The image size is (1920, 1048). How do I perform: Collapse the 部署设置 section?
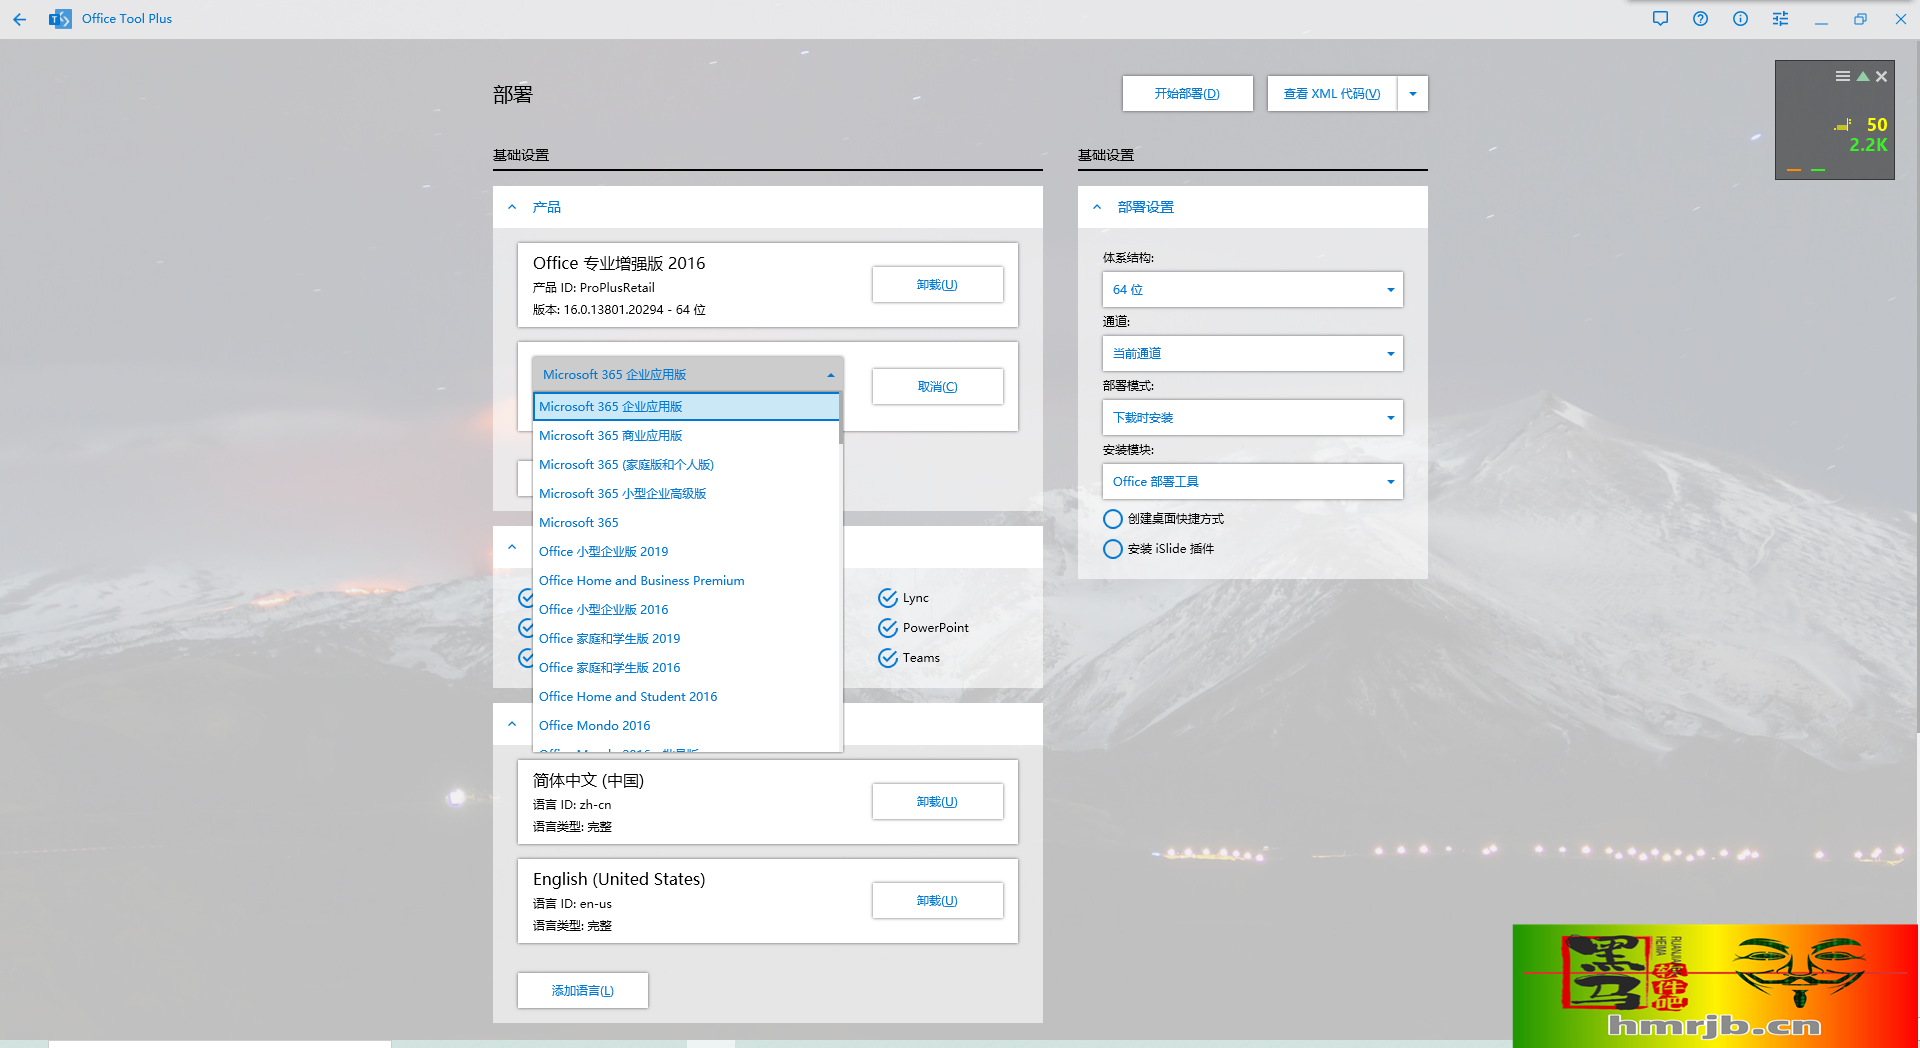pyautogui.click(x=1097, y=207)
